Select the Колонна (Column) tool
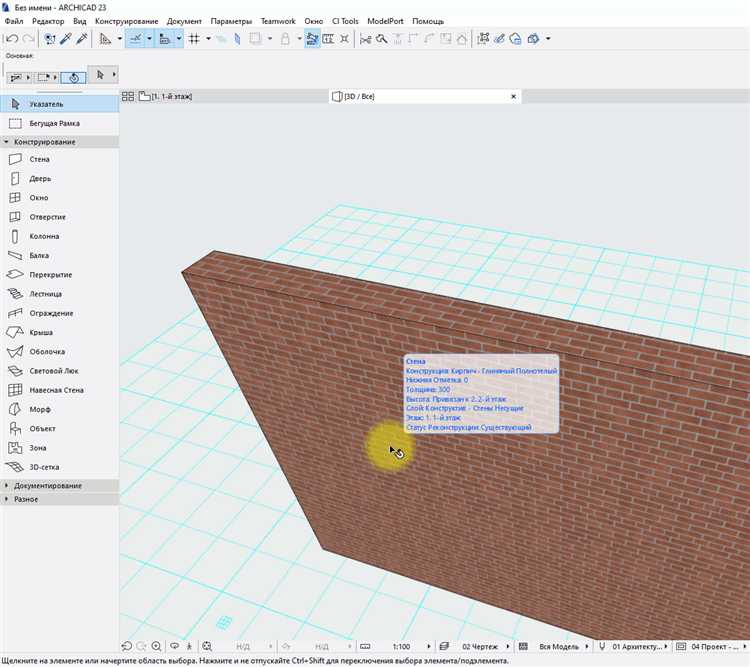750x667 pixels. tap(43, 237)
